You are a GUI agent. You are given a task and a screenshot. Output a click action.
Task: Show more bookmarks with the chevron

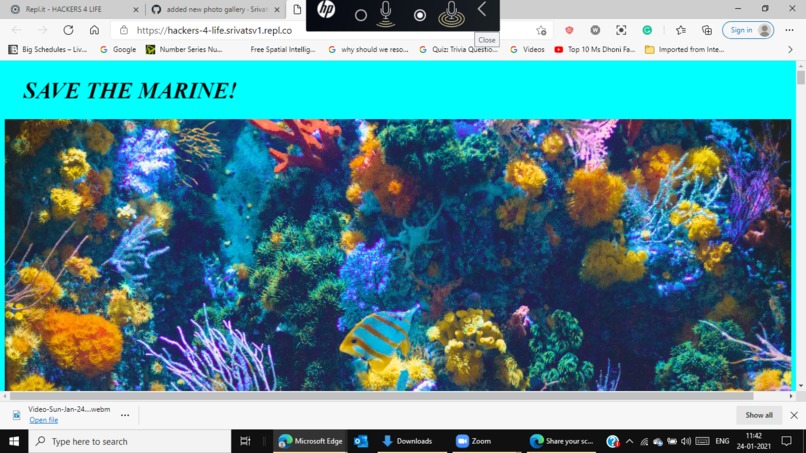(790, 49)
